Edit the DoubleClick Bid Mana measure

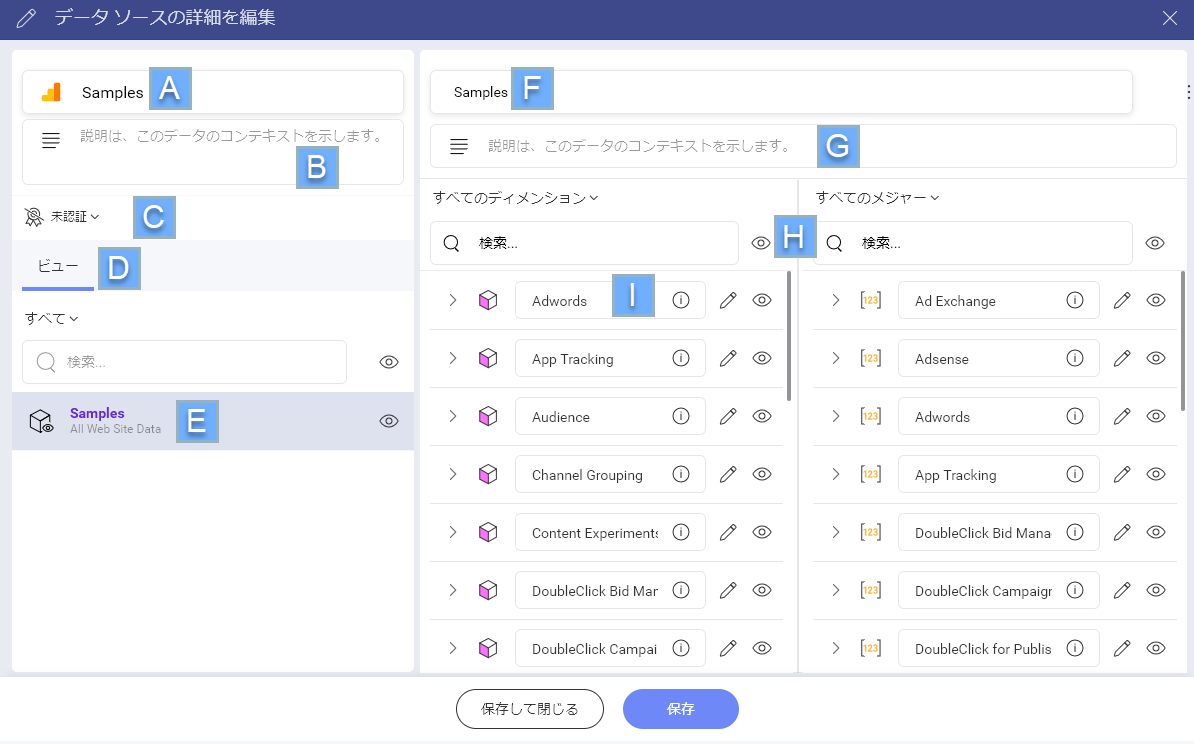1122,532
